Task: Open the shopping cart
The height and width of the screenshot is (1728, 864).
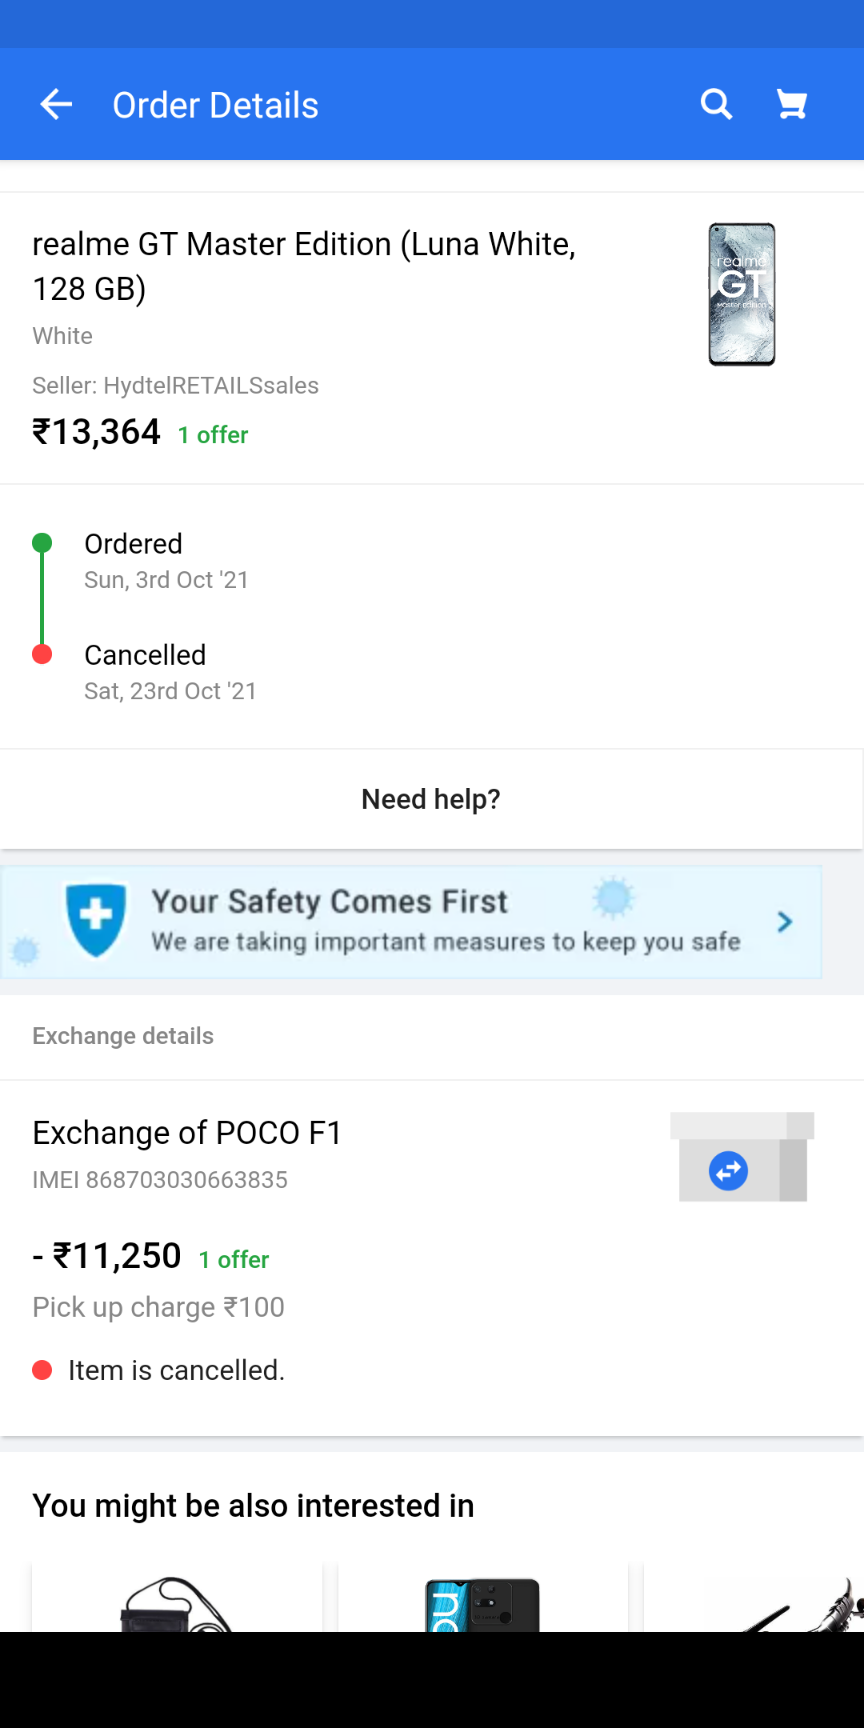Action: point(792,104)
